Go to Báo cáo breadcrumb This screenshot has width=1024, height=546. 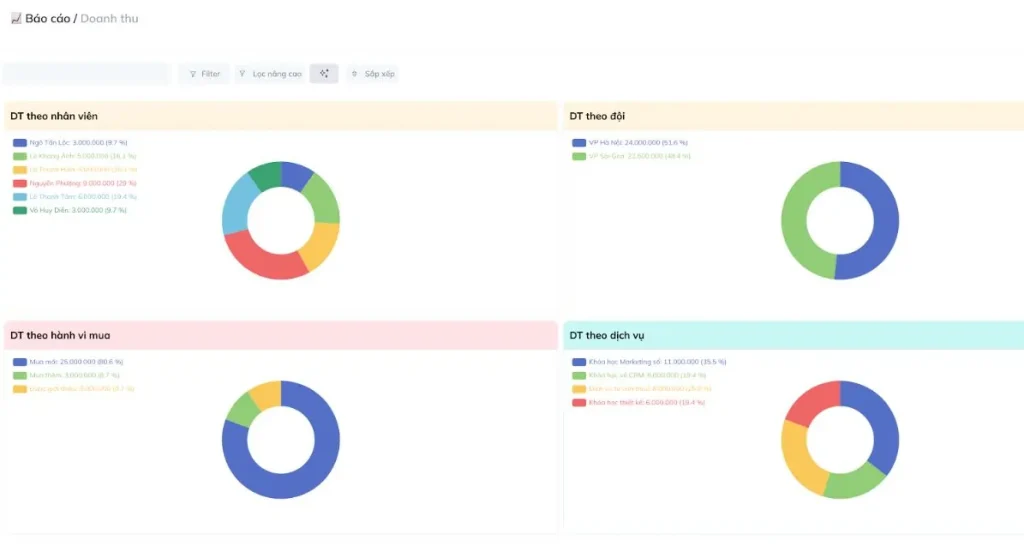tap(48, 18)
